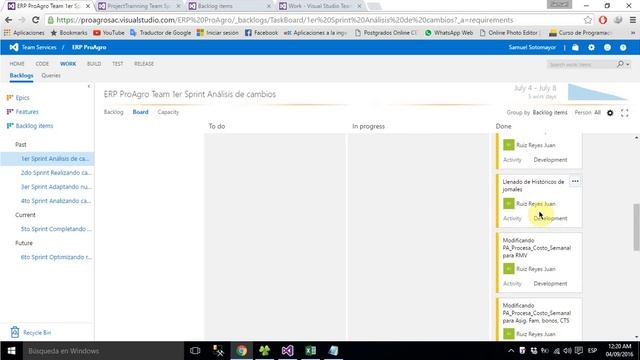Switch to the Backlog items browser tab

pyautogui.click(x=229, y=6)
